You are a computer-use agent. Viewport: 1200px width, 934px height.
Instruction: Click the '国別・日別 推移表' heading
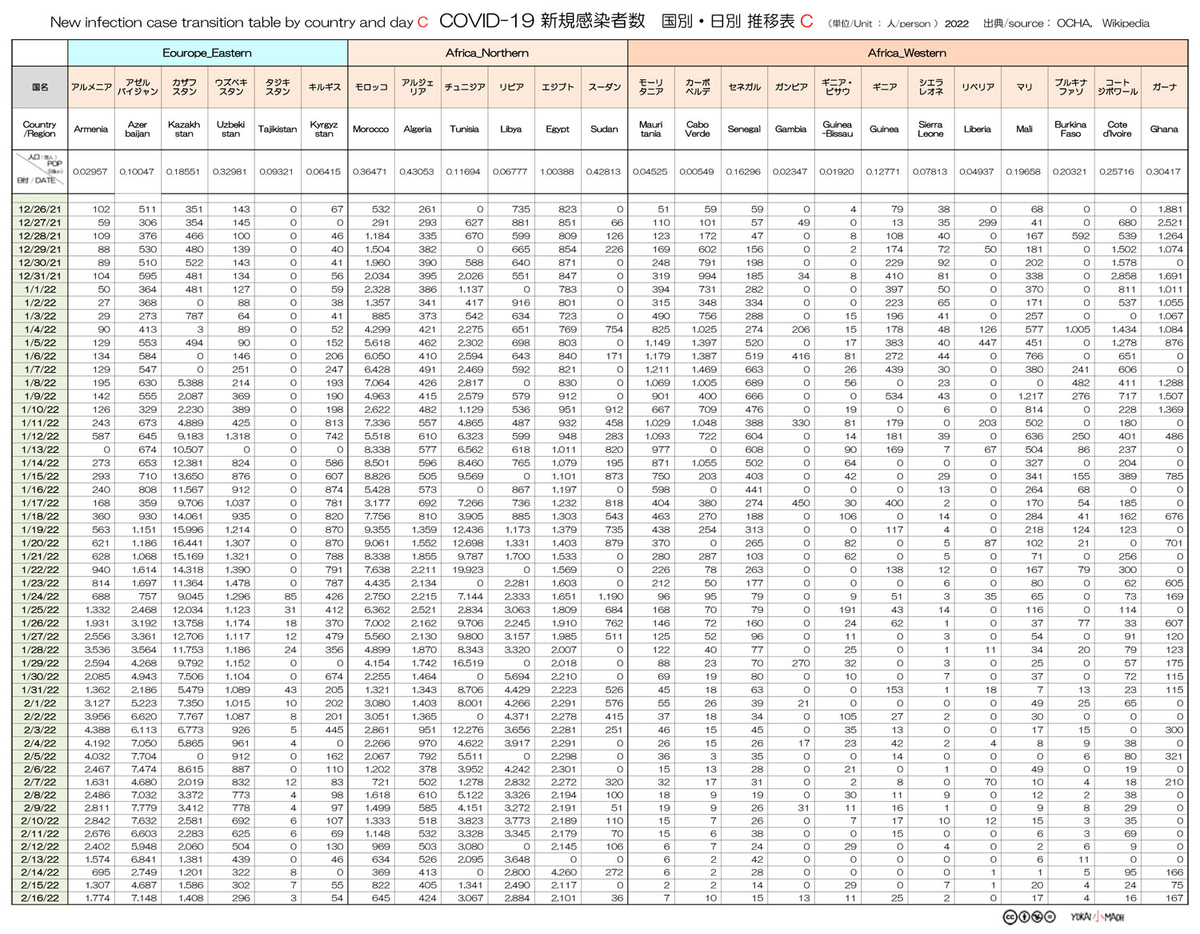(726, 20)
